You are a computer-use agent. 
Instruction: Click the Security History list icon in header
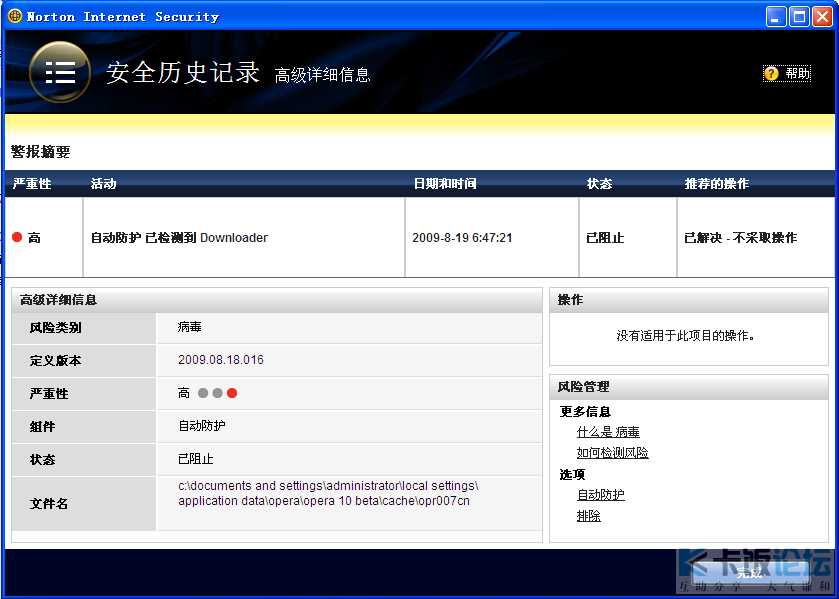click(59, 72)
